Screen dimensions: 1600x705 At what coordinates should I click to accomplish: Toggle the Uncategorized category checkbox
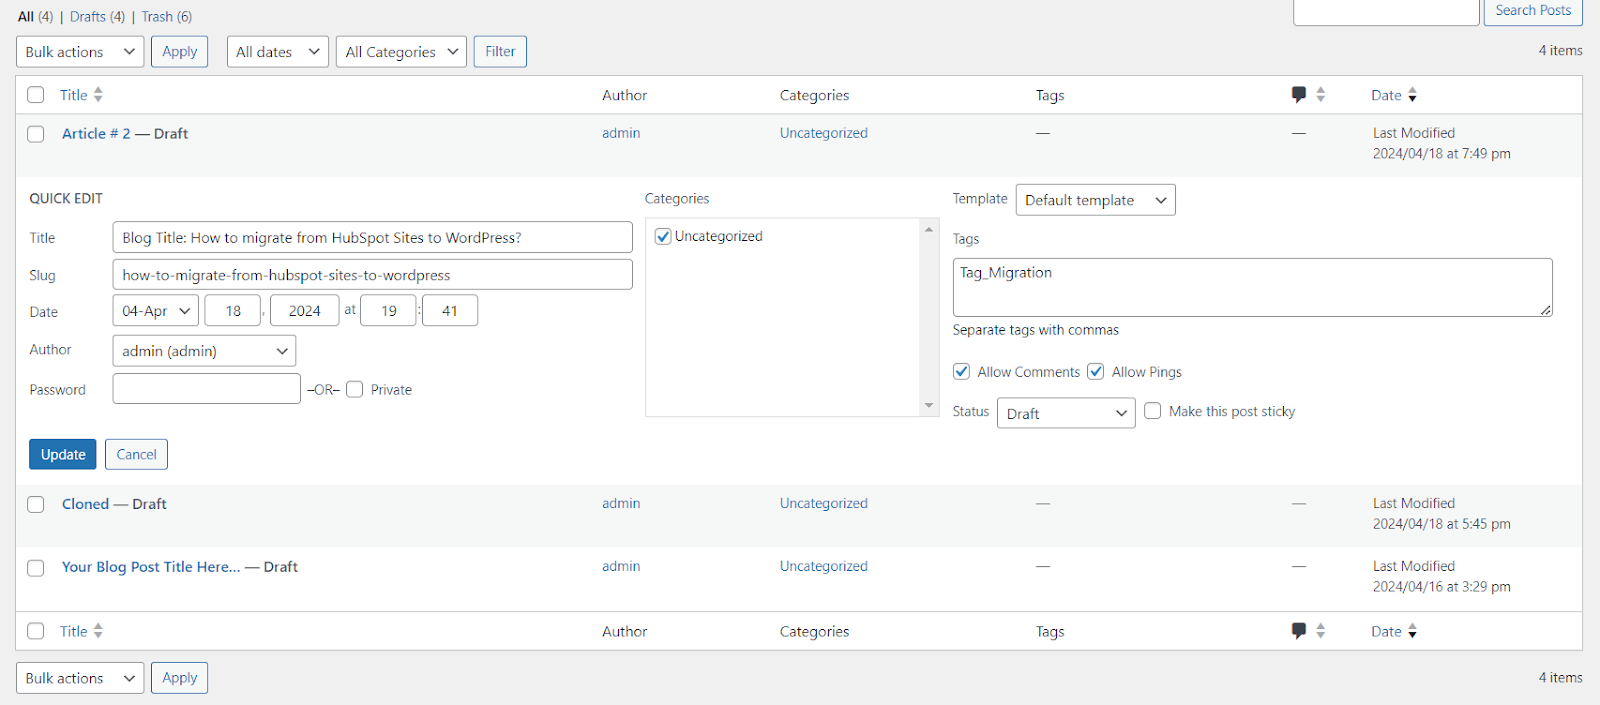pos(663,237)
